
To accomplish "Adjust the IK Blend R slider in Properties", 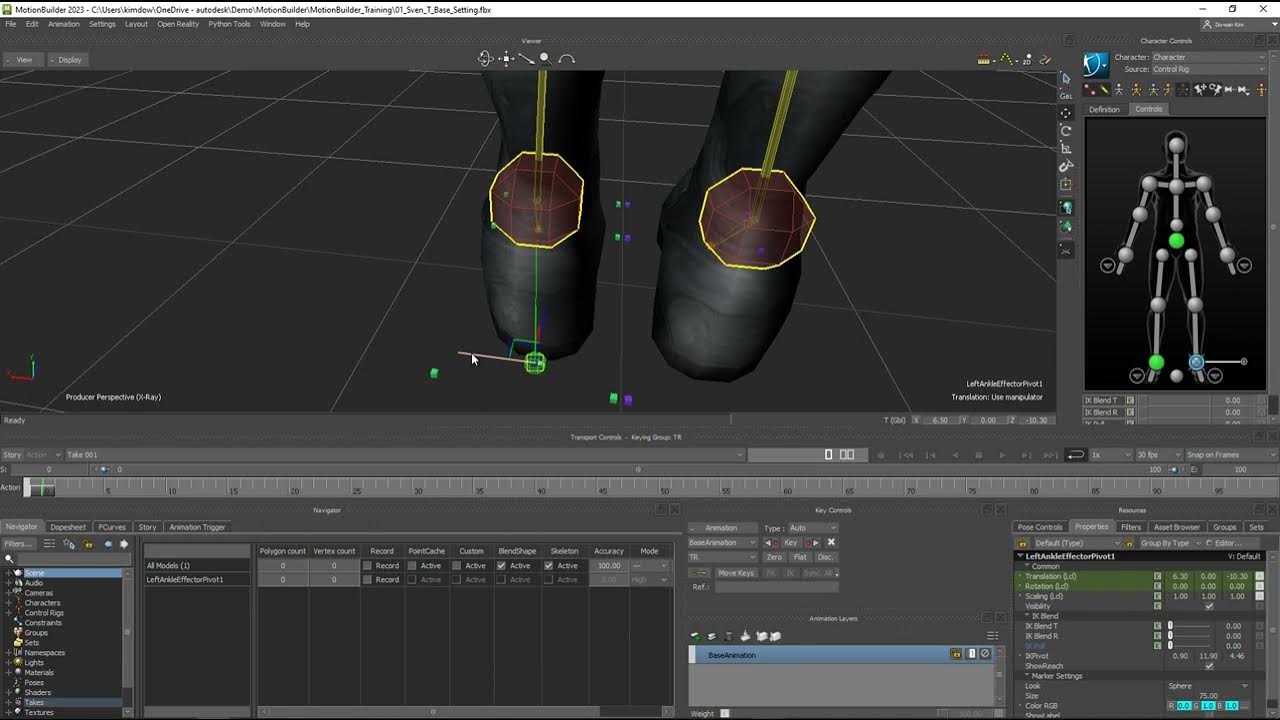I will click(x=1189, y=636).
